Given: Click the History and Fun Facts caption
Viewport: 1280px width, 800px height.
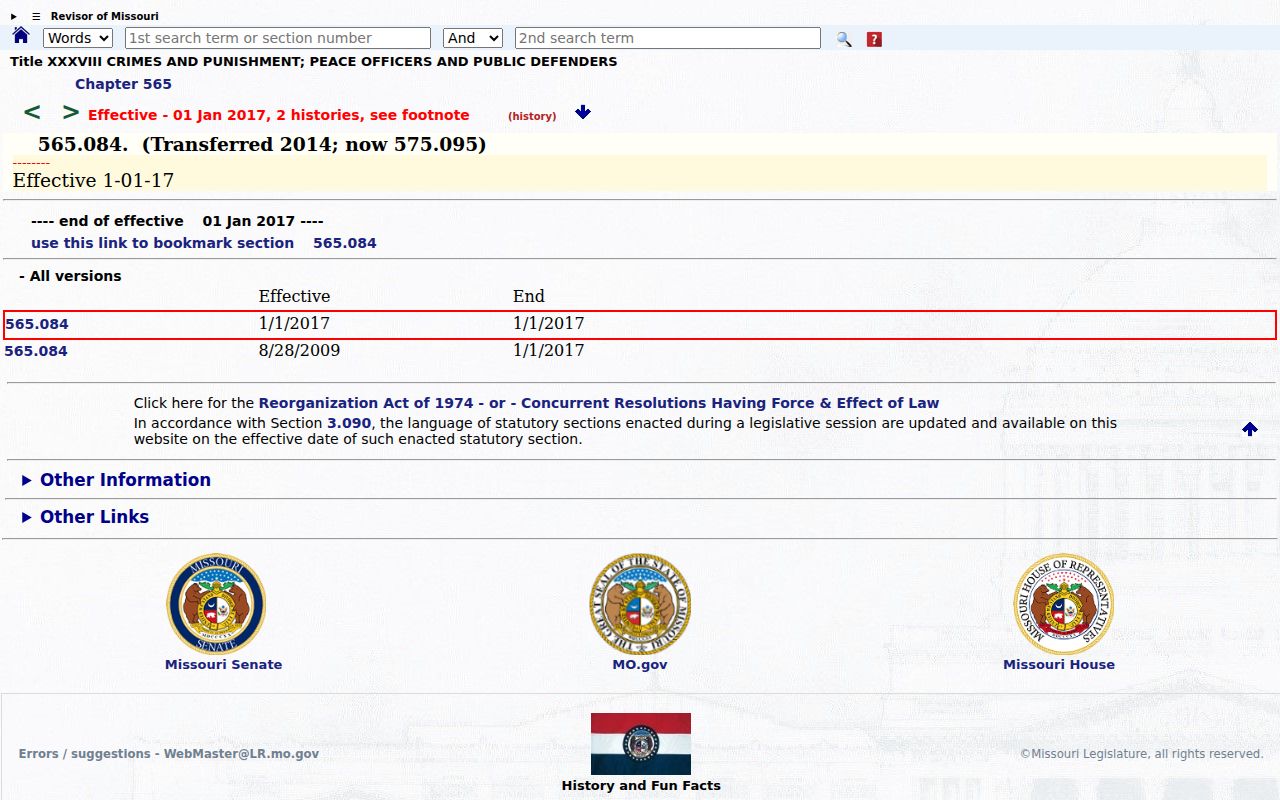Looking at the screenshot, I should (x=641, y=785).
